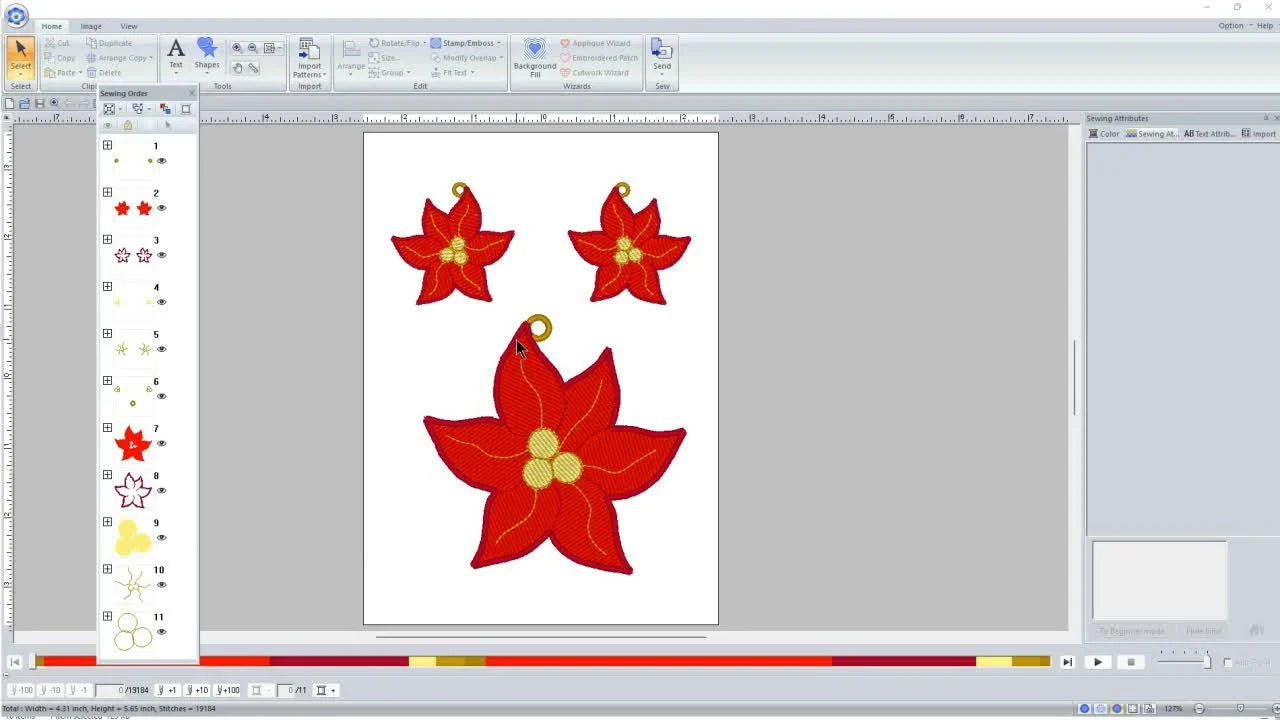Switch to the View ribbon tab
The height and width of the screenshot is (720, 1280).
(x=129, y=26)
